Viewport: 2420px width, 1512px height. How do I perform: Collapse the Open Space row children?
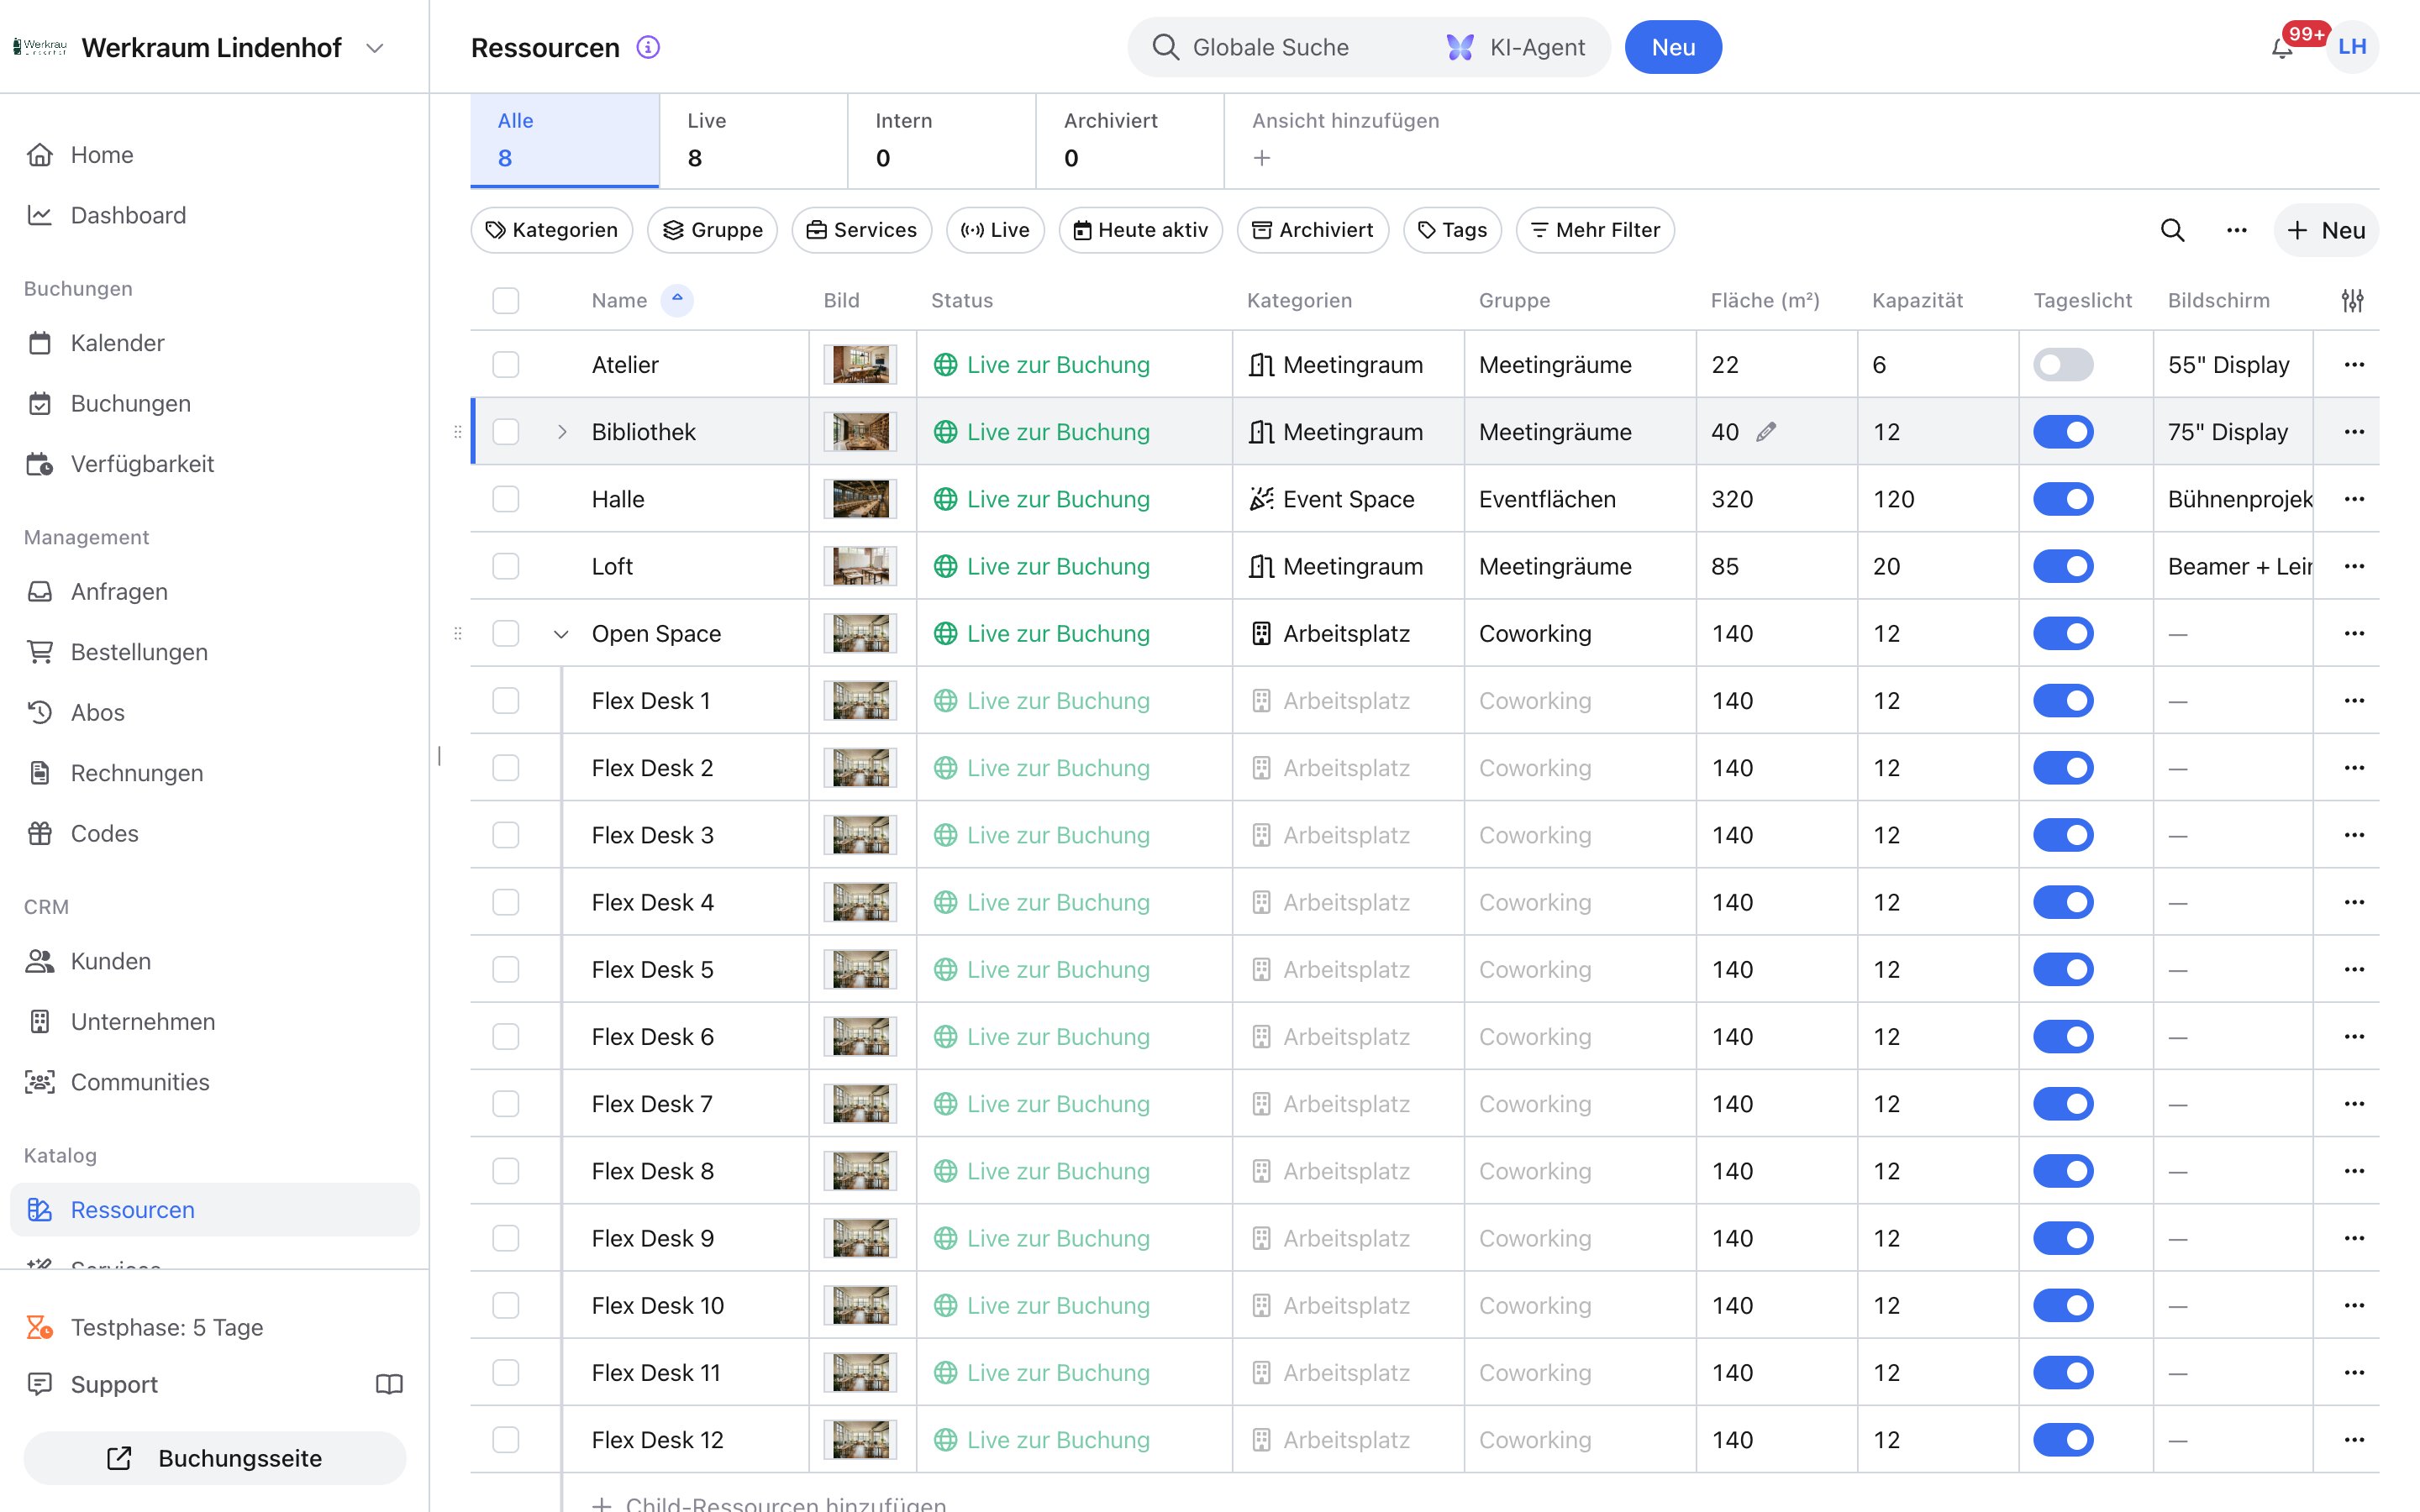pyautogui.click(x=562, y=634)
